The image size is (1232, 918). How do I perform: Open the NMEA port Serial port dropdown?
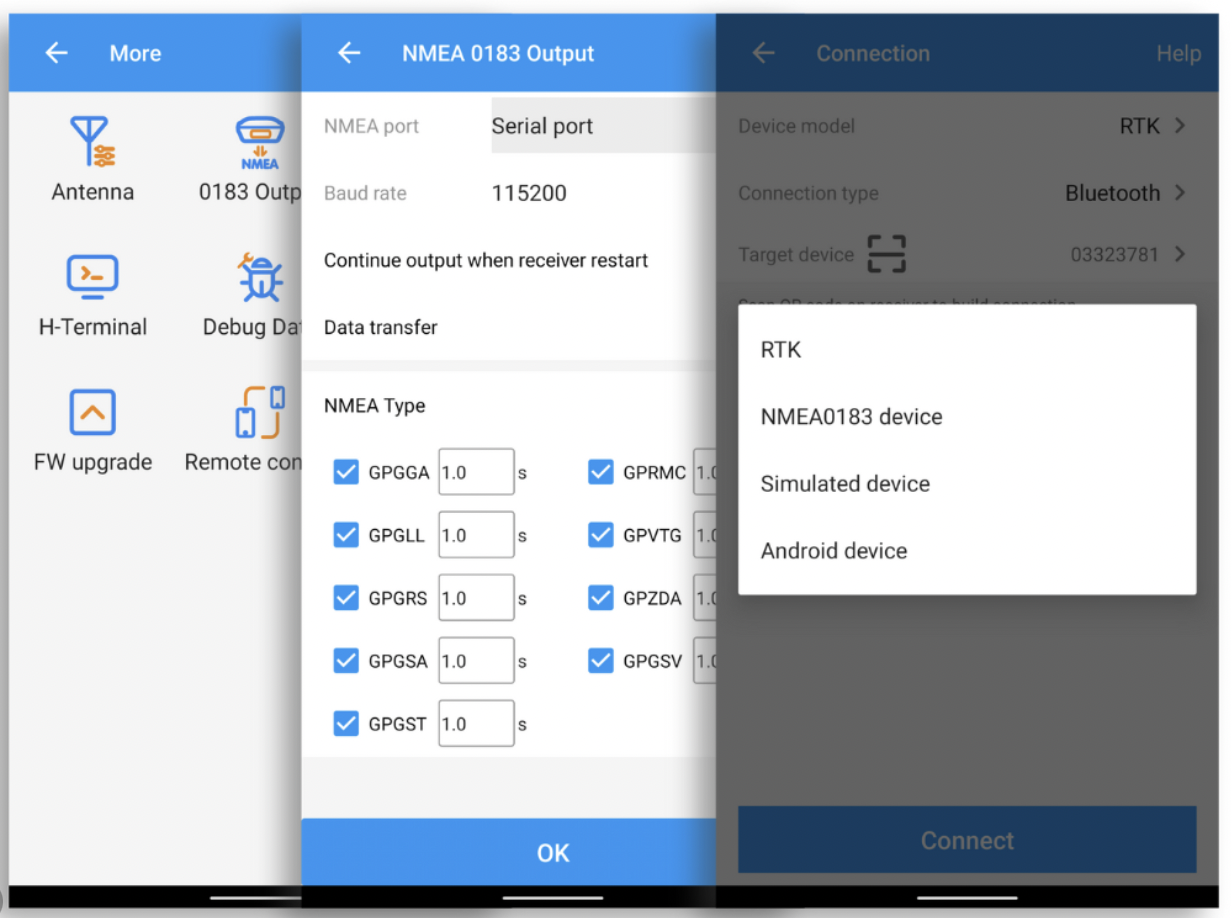click(602, 126)
